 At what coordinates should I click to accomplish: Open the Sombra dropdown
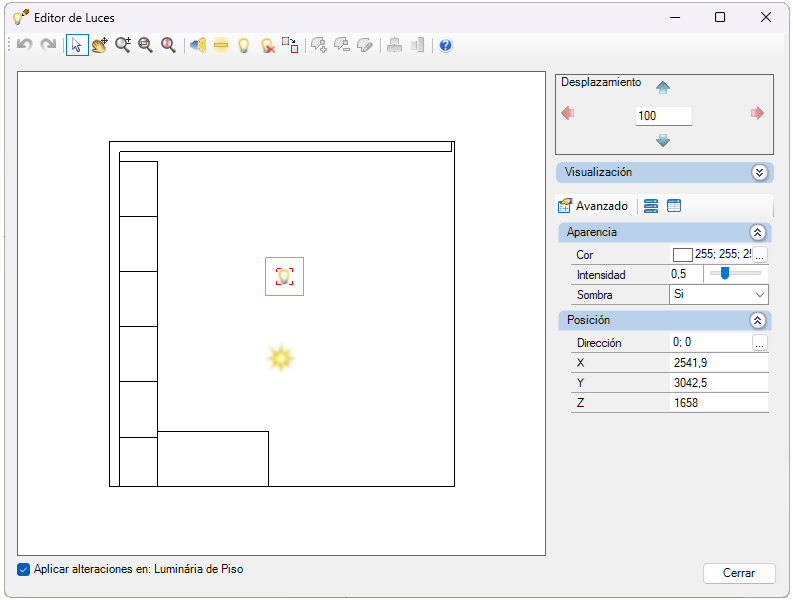pyautogui.click(x=759, y=294)
